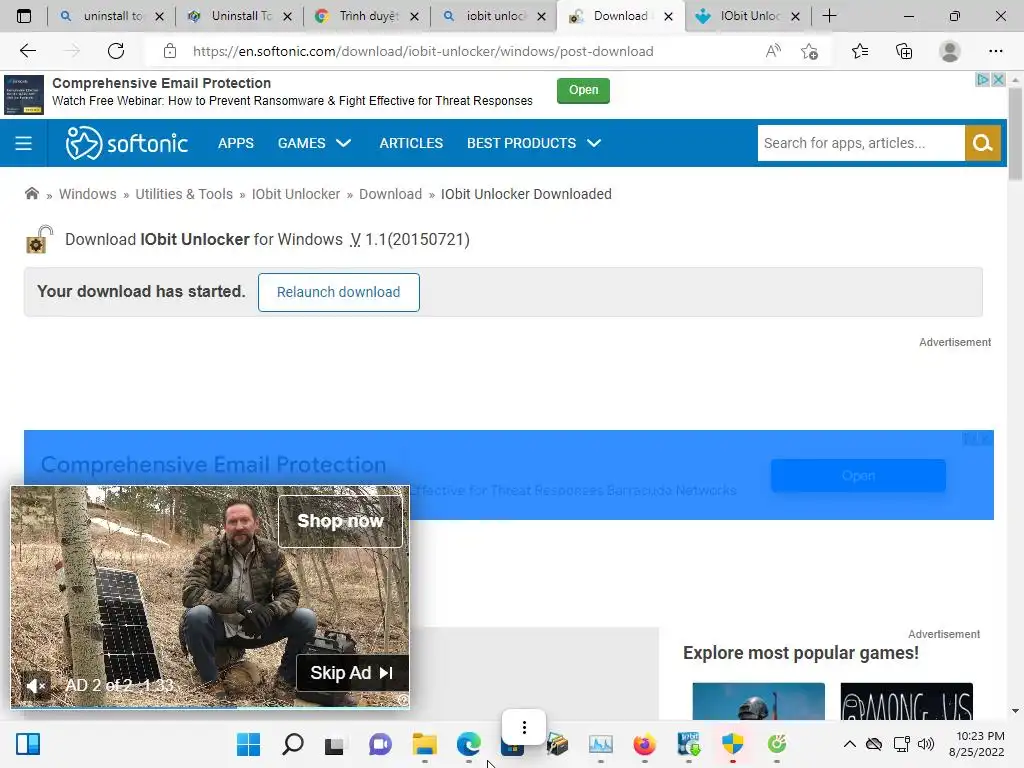Screen dimensions: 1024x768
Task: Close the top banner advertisement
Action: coord(998,80)
